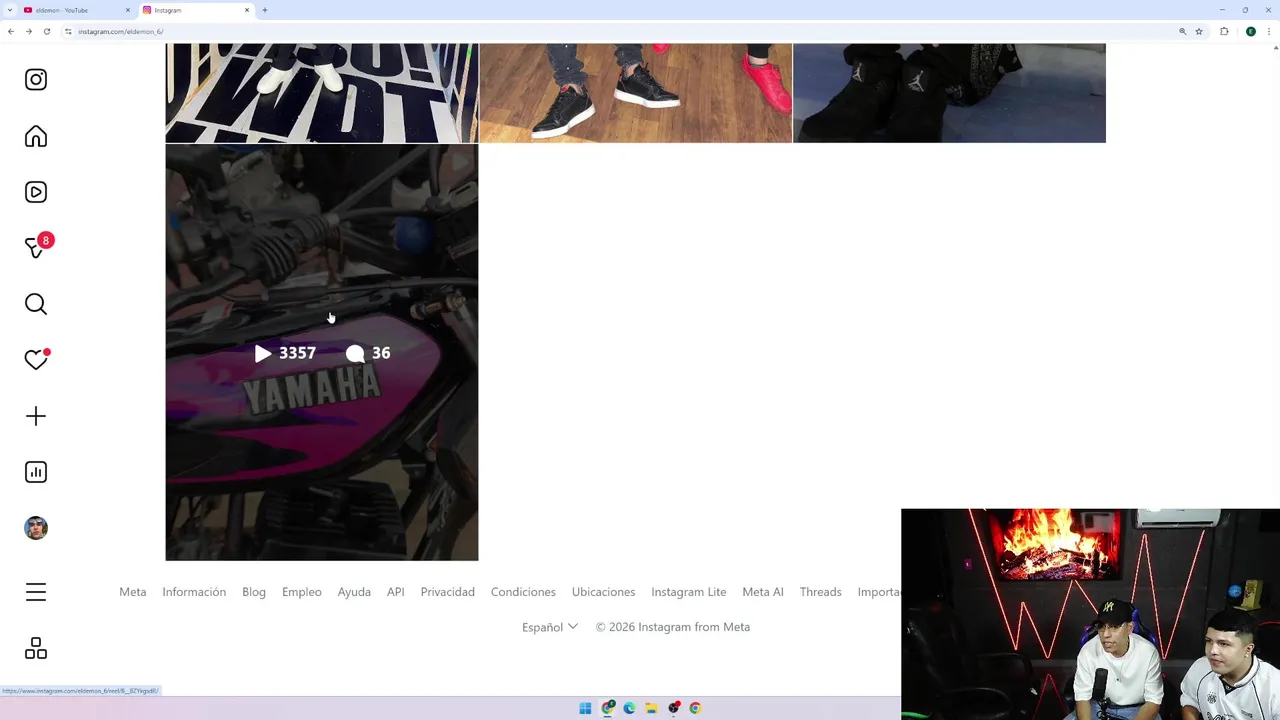The image size is (1280, 720).
Task: Click the address bar URL field
Action: coord(620,31)
